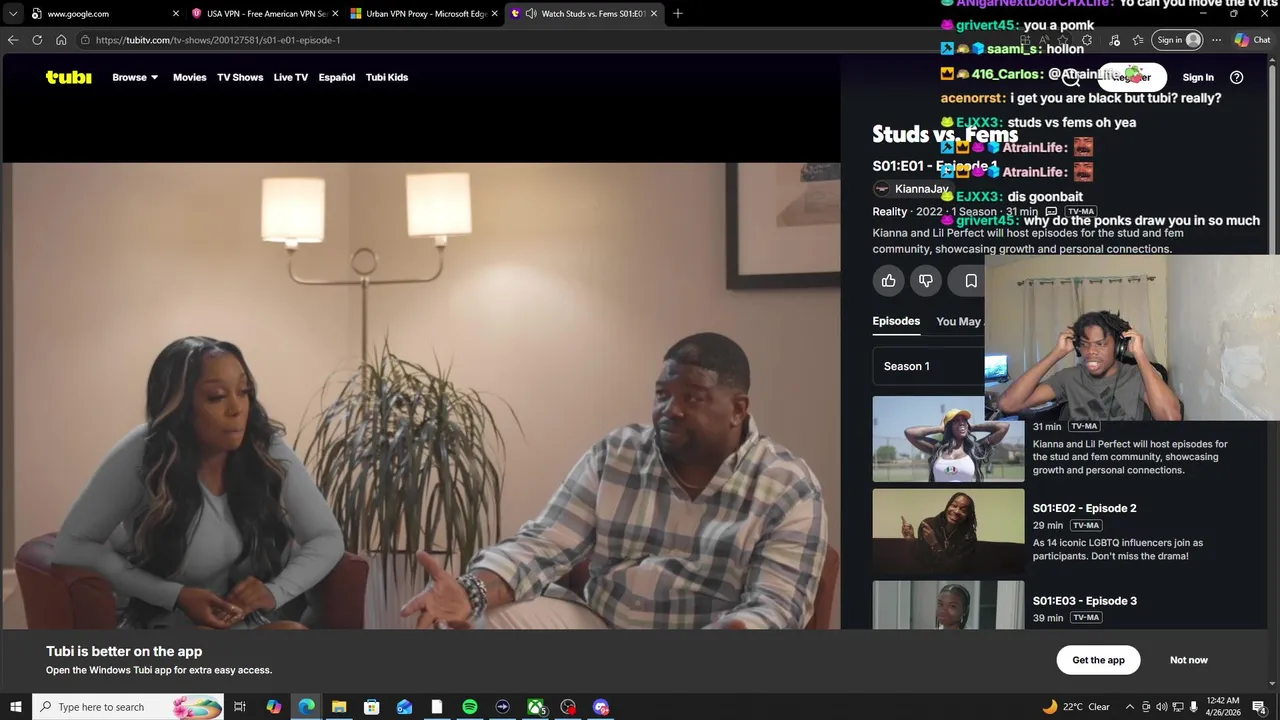Open File Explorer from taskbar

pyautogui.click(x=339, y=707)
